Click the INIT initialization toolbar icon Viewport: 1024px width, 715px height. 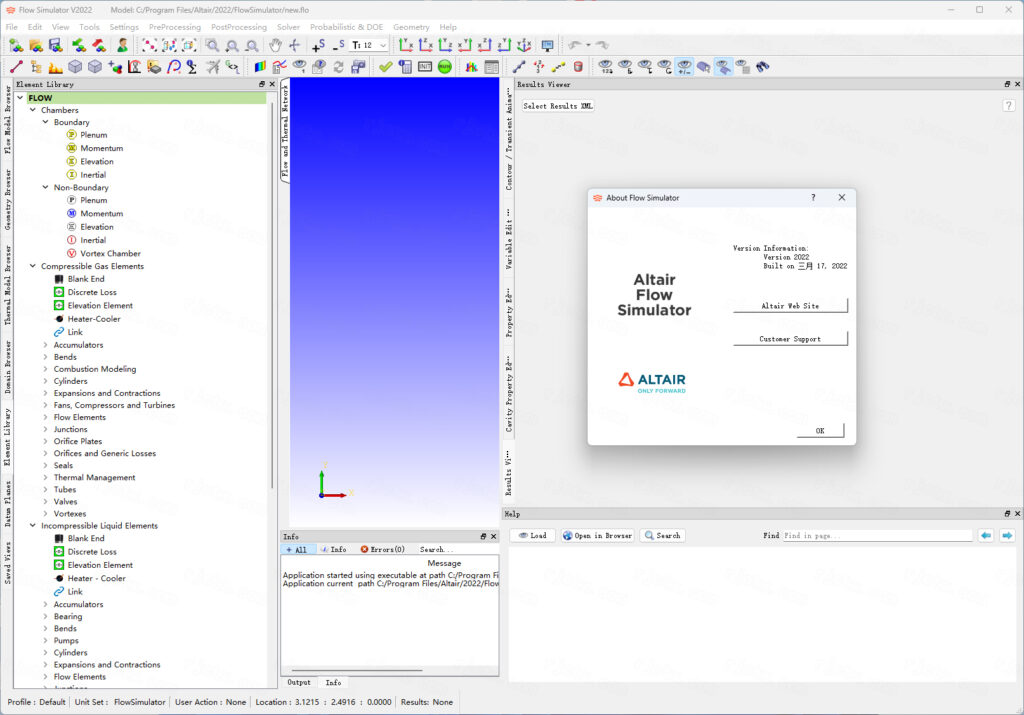point(425,67)
